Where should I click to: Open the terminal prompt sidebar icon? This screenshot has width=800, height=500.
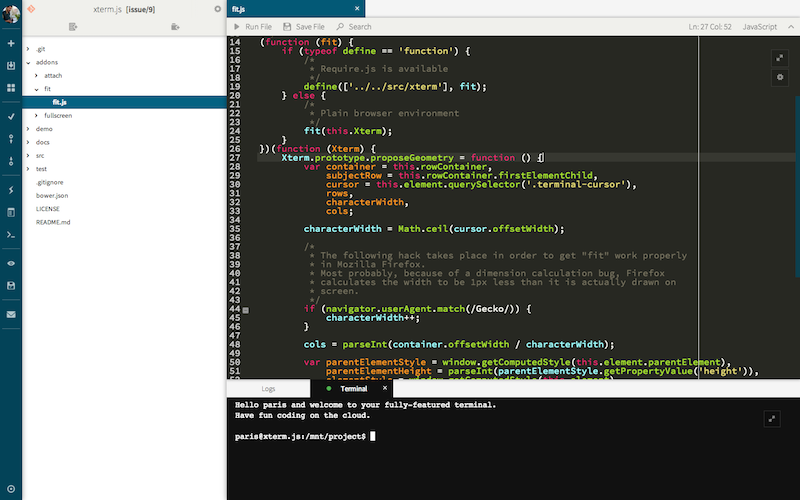tap(11, 234)
